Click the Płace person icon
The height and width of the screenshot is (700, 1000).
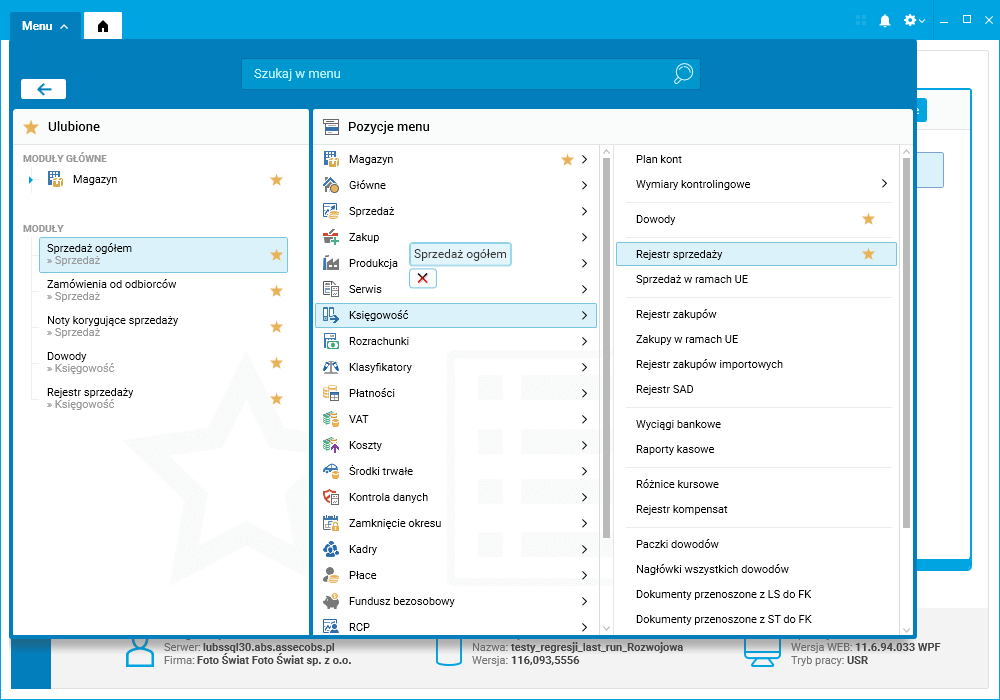point(331,575)
